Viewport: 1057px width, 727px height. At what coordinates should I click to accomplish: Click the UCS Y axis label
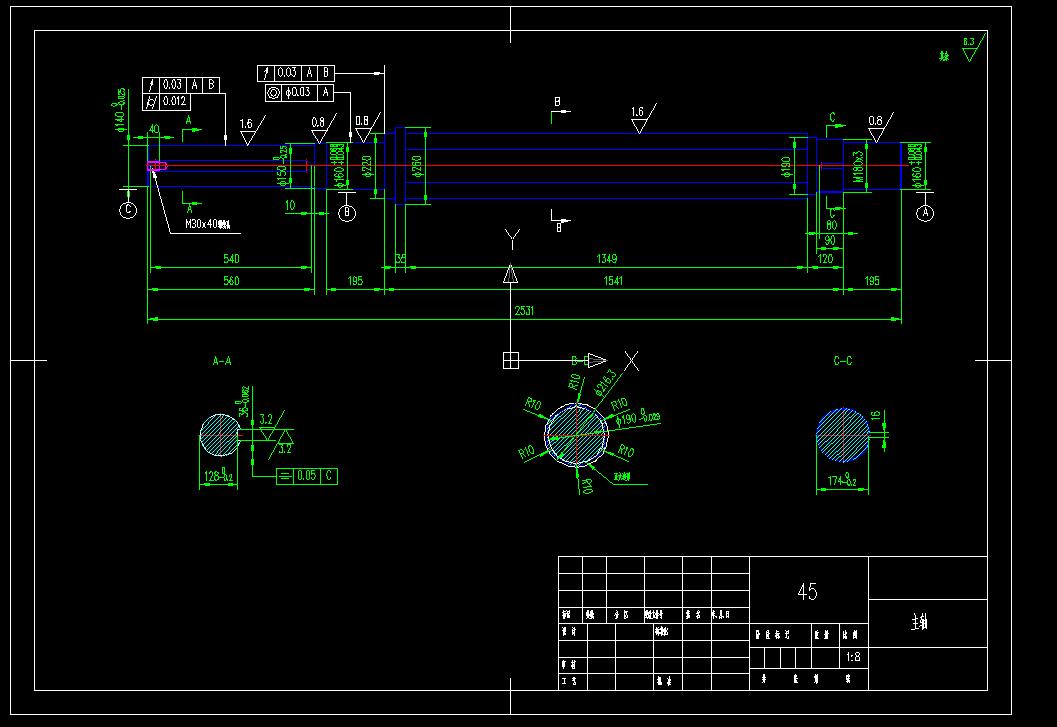pos(512,239)
